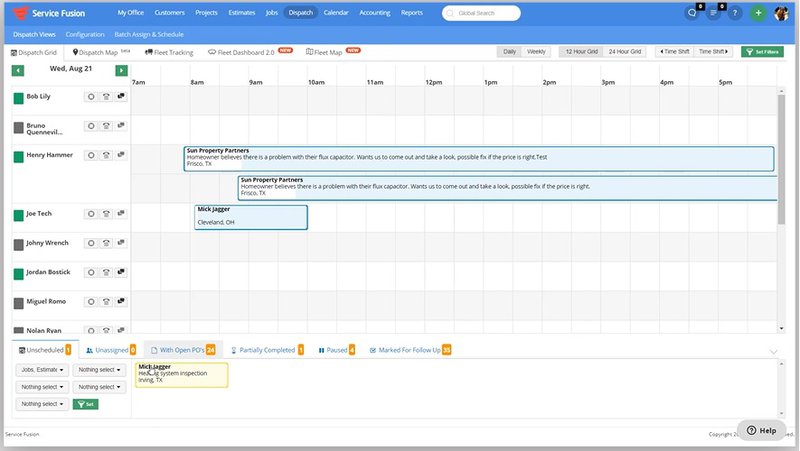Click the phone icon for Miguel Romo
This screenshot has height=451, width=800.
(x=106, y=302)
